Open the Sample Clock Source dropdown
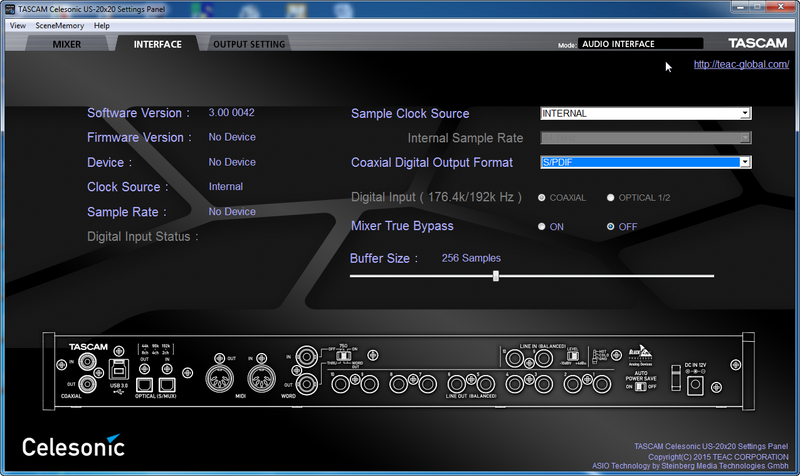Screen dimensions: 800x476 tap(645, 113)
